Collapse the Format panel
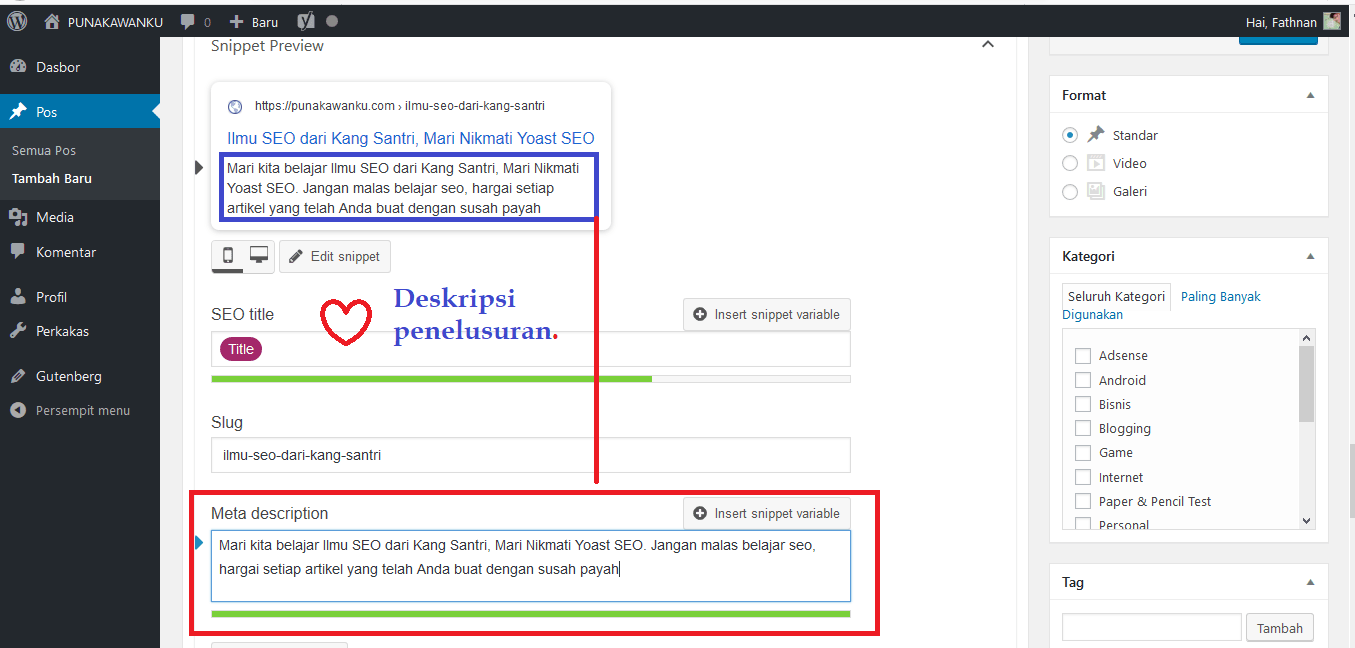Image resolution: width=1355 pixels, height=648 pixels. [x=1310, y=95]
